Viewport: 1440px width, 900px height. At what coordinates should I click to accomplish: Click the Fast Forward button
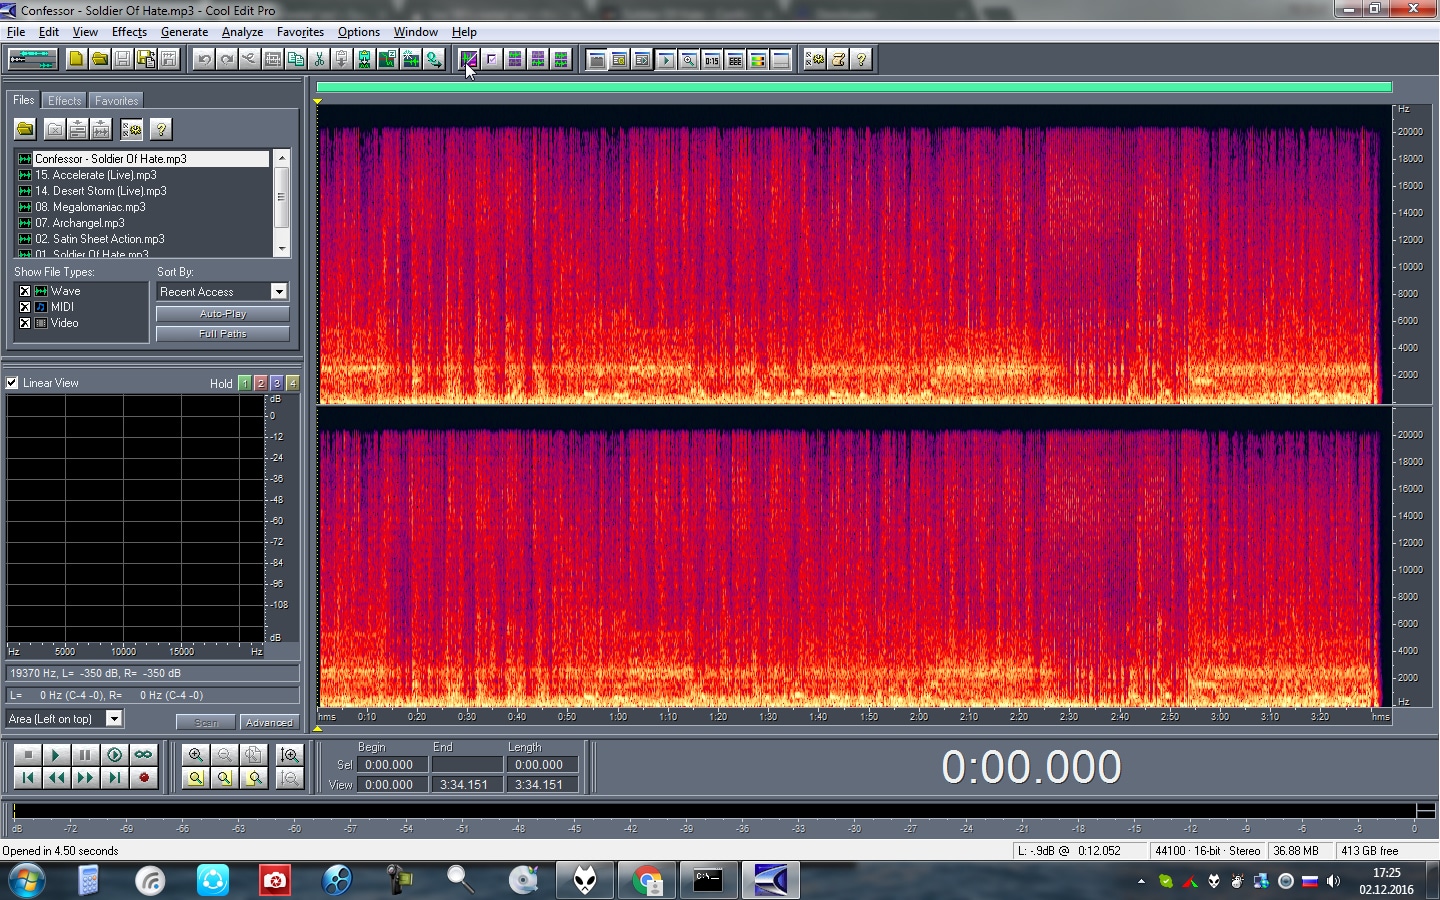(x=86, y=777)
